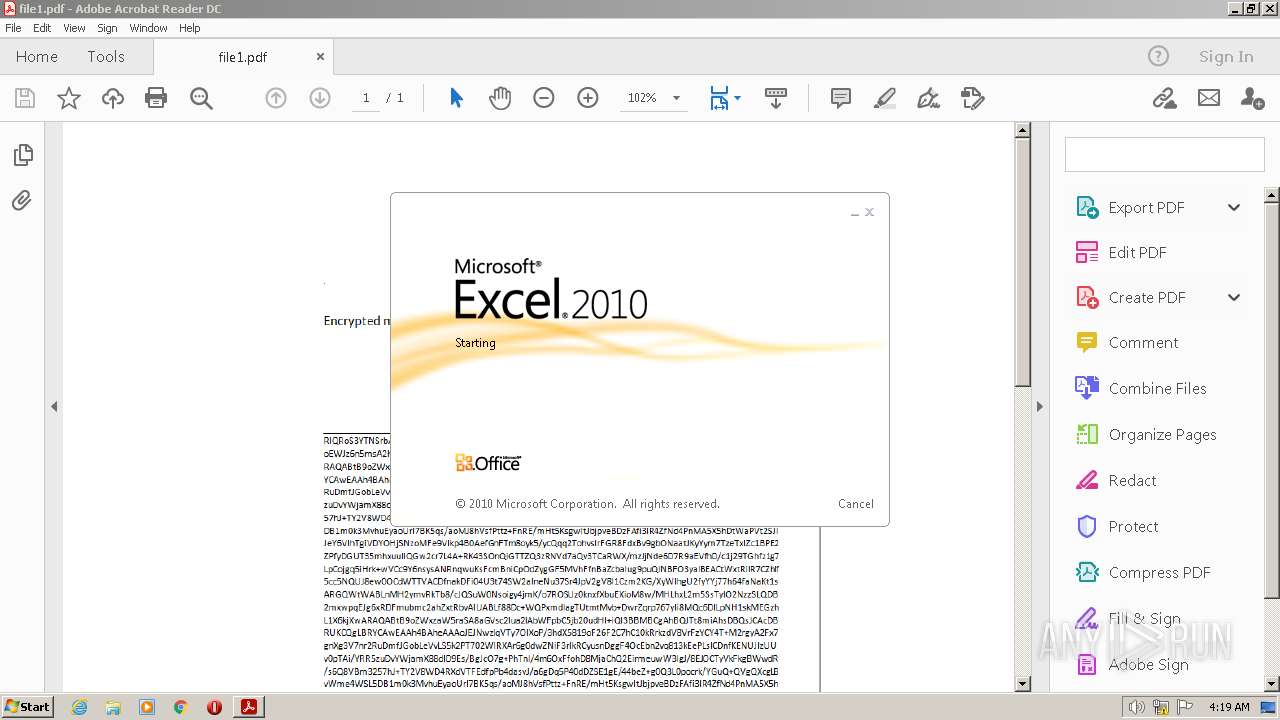Open Protect tool
Viewport: 1280px width, 720px height.
[x=1133, y=527]
